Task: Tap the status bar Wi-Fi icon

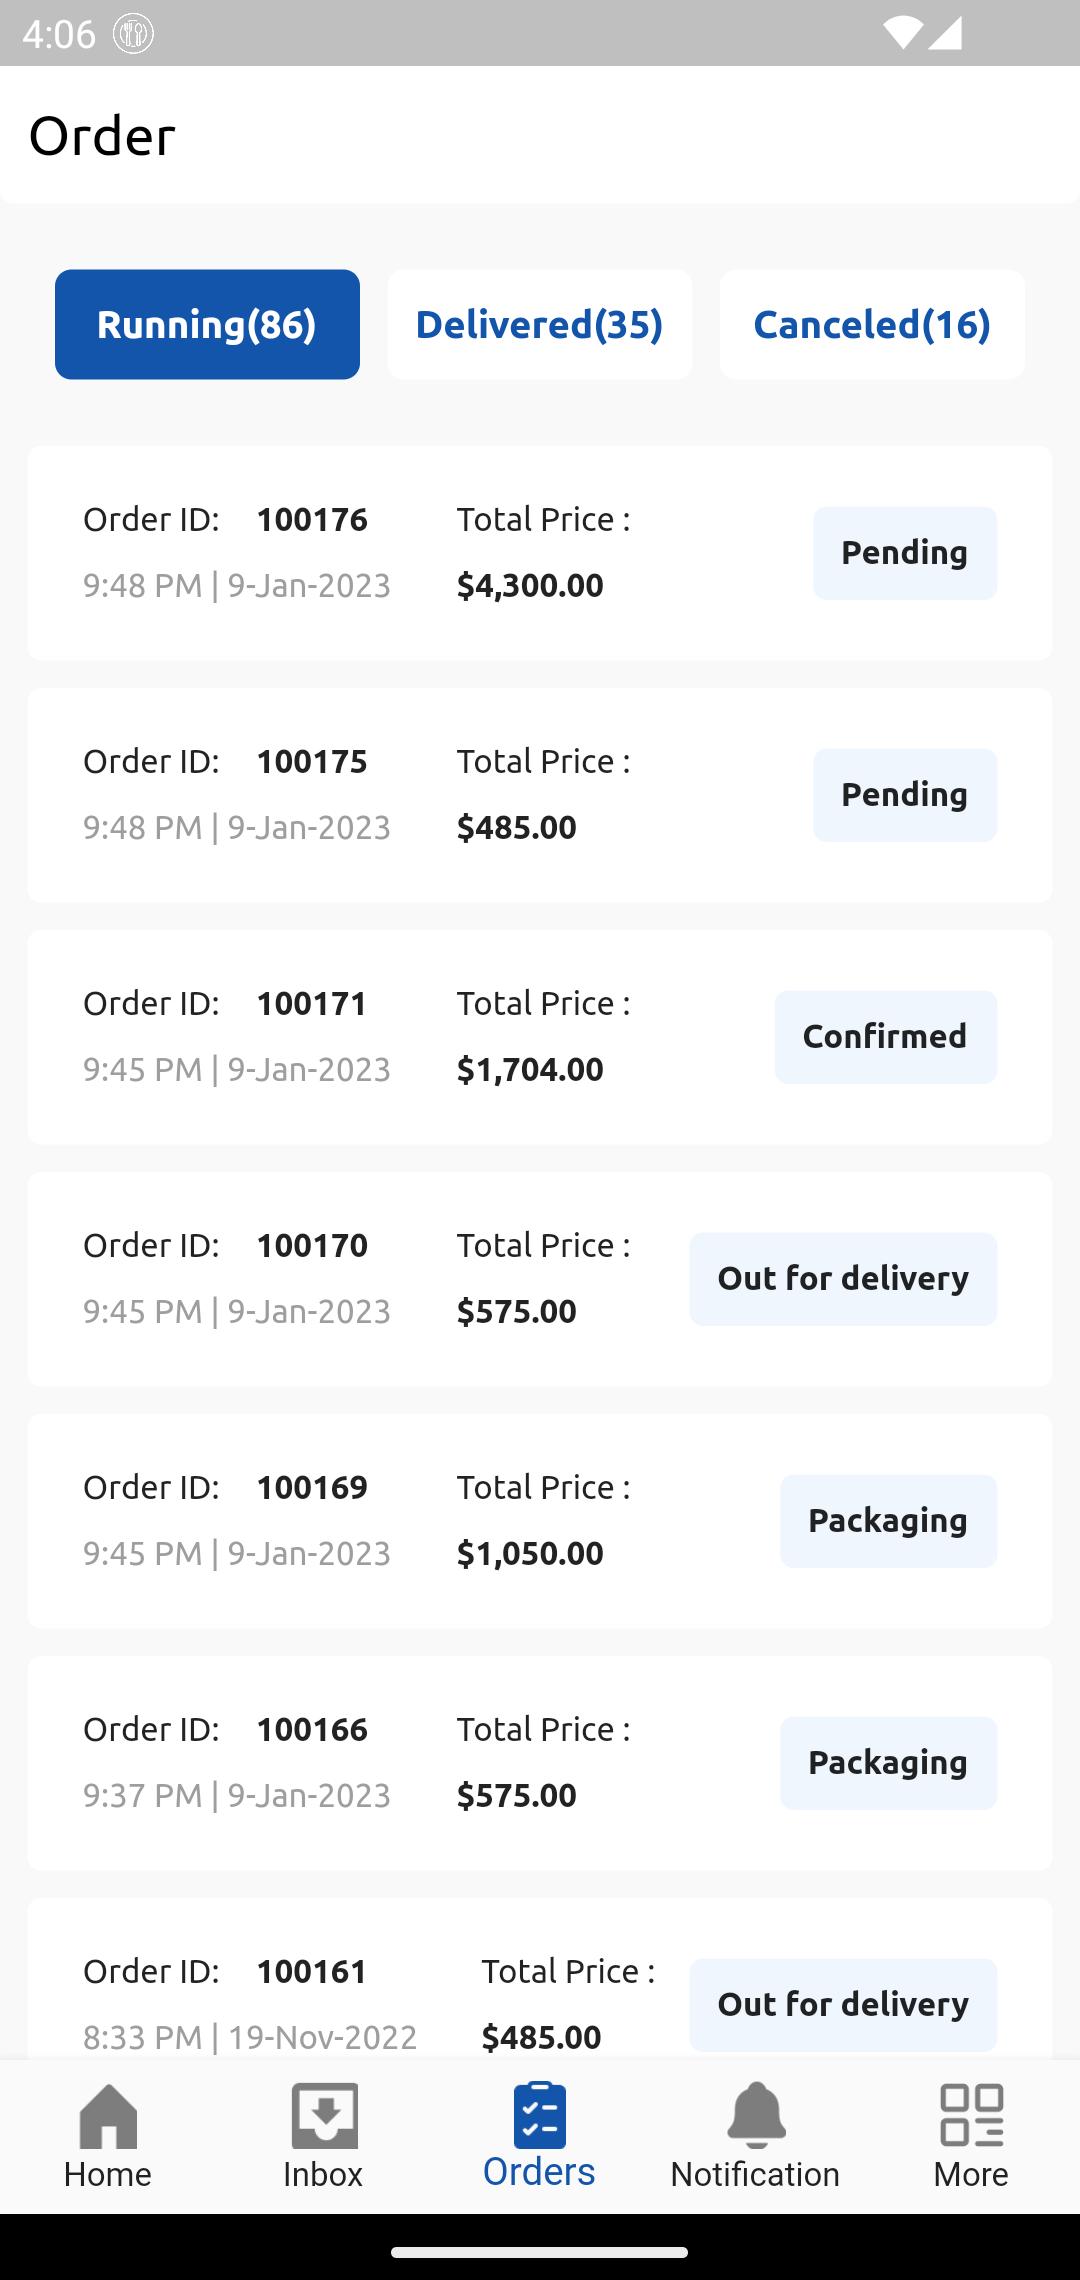Action: click(903, 33)
